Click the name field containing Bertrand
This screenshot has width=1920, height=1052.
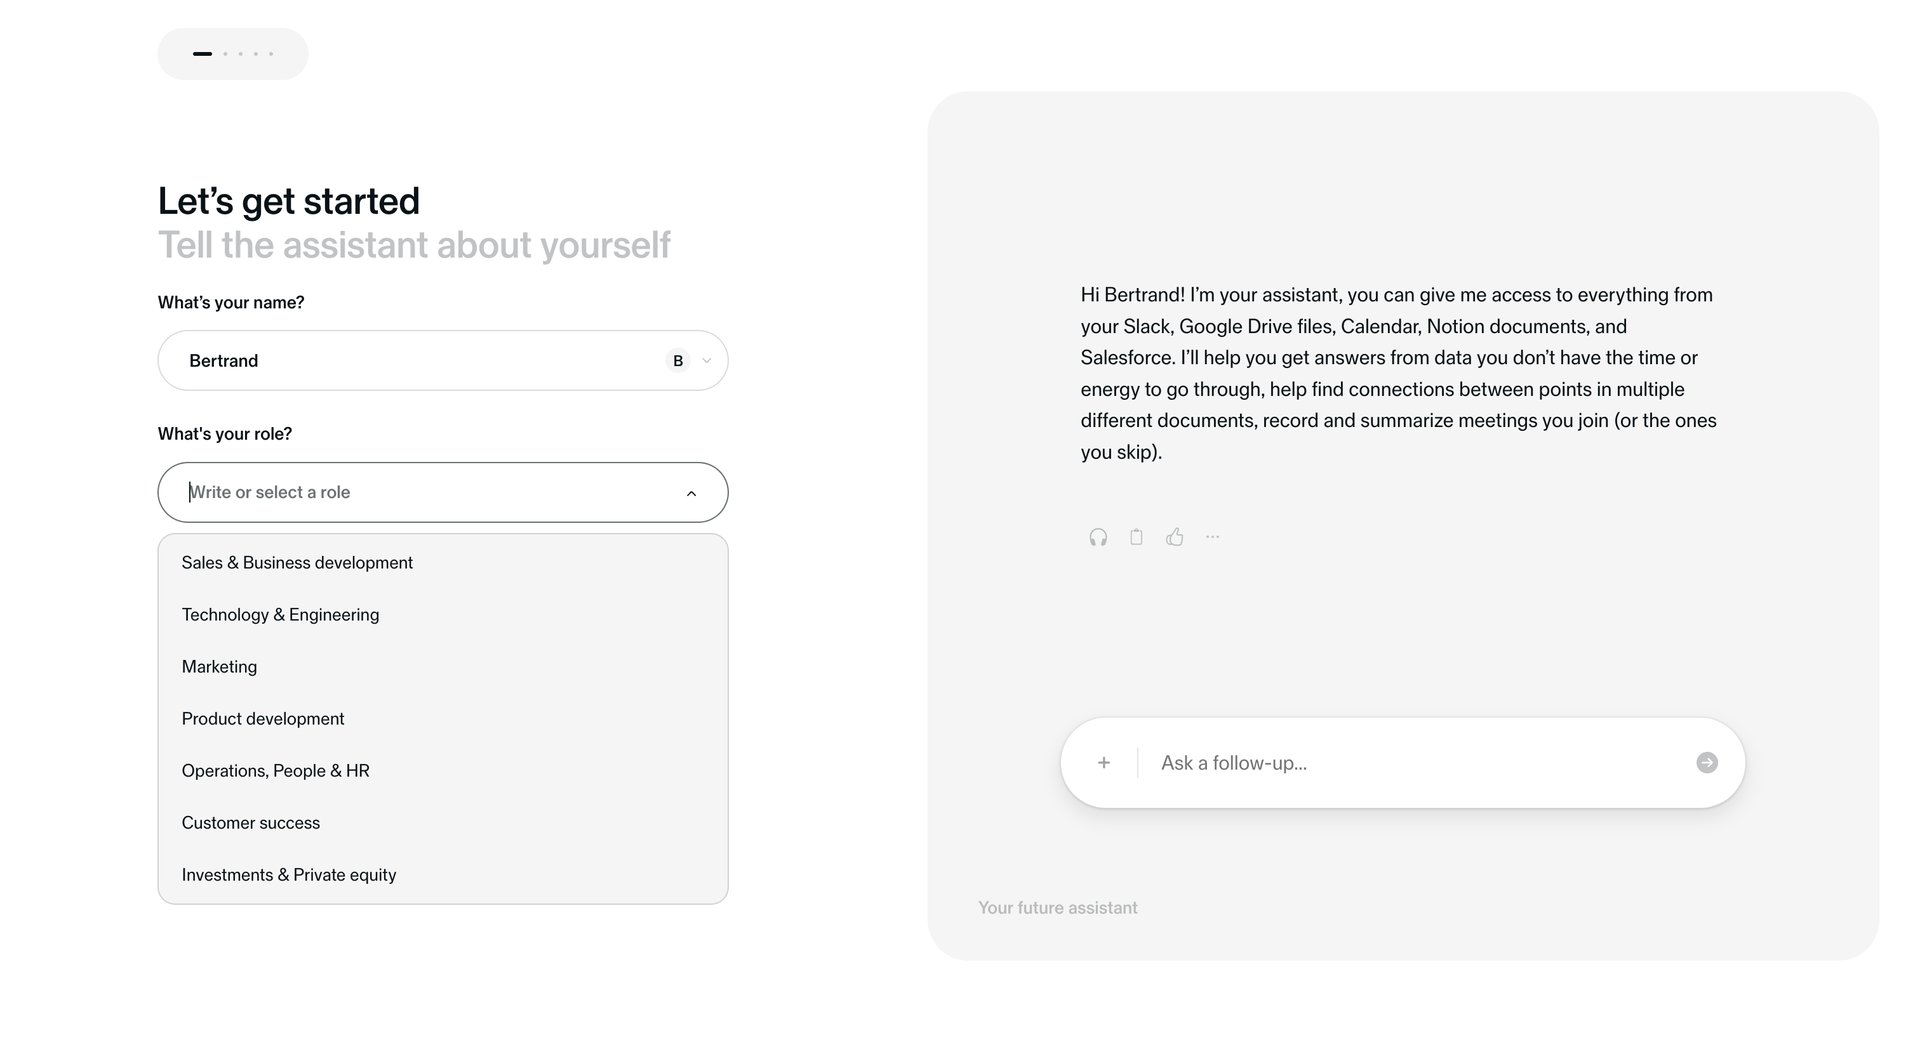tap(400, 360)
